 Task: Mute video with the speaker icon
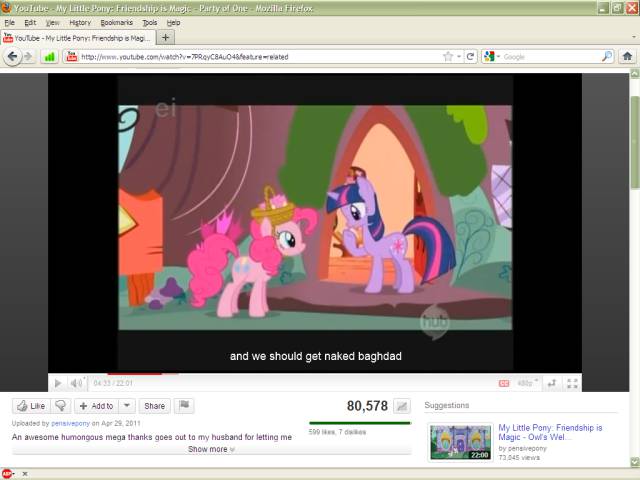[x=76, y=383]
